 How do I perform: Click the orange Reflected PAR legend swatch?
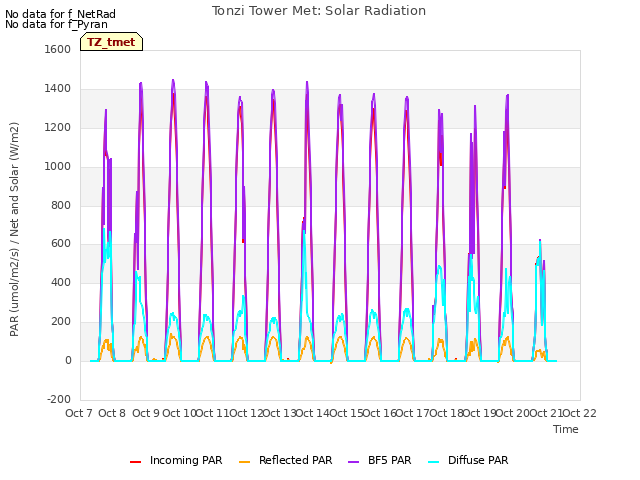point(244,462)
